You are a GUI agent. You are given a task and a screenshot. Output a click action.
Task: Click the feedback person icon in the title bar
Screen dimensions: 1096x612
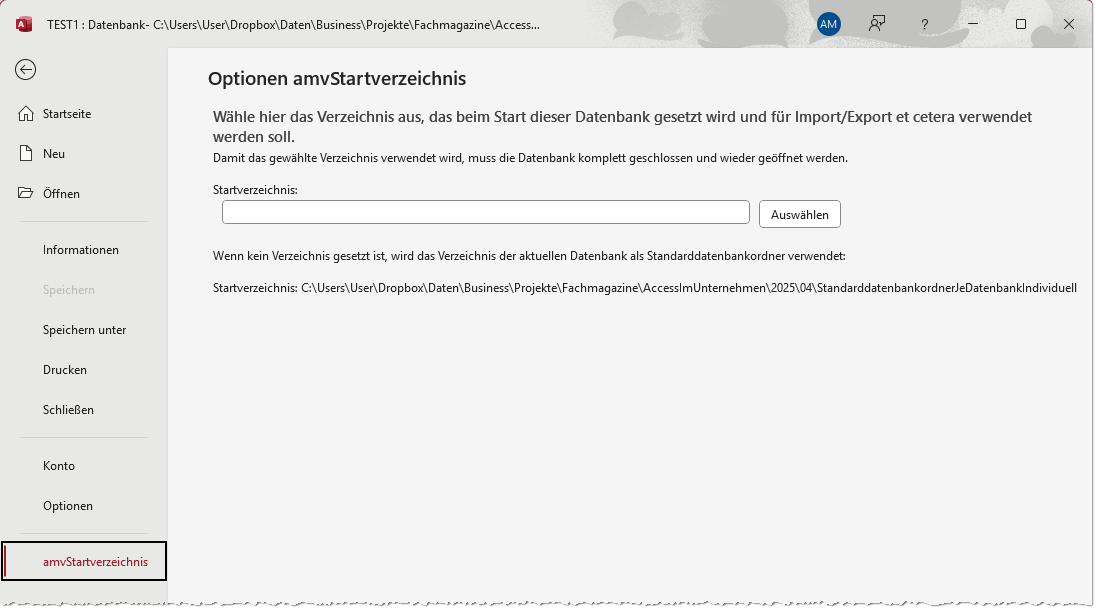(876, 24)
